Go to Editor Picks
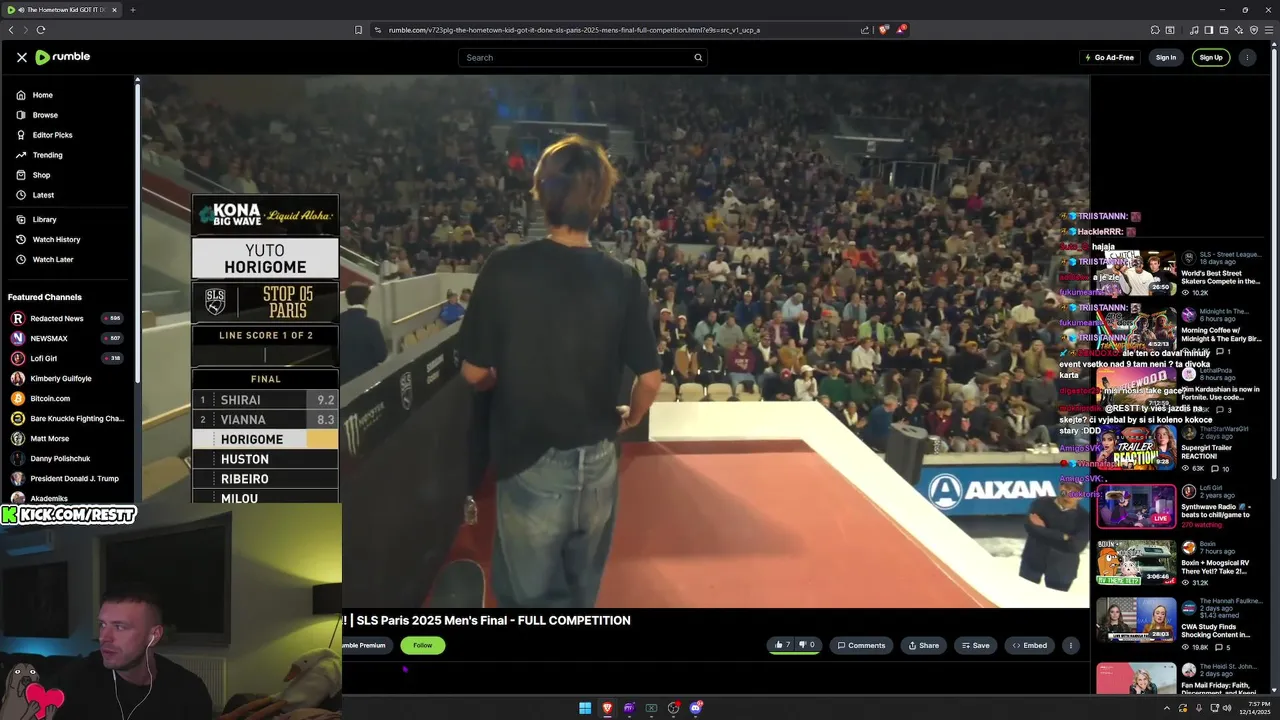1280x720 pixels. click(52, 135)
